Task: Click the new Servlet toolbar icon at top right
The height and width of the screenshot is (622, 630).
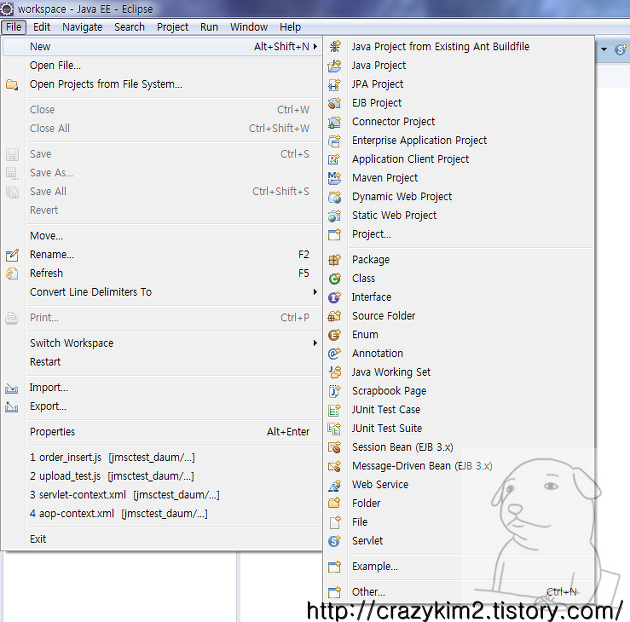Action: pos(621,49)
